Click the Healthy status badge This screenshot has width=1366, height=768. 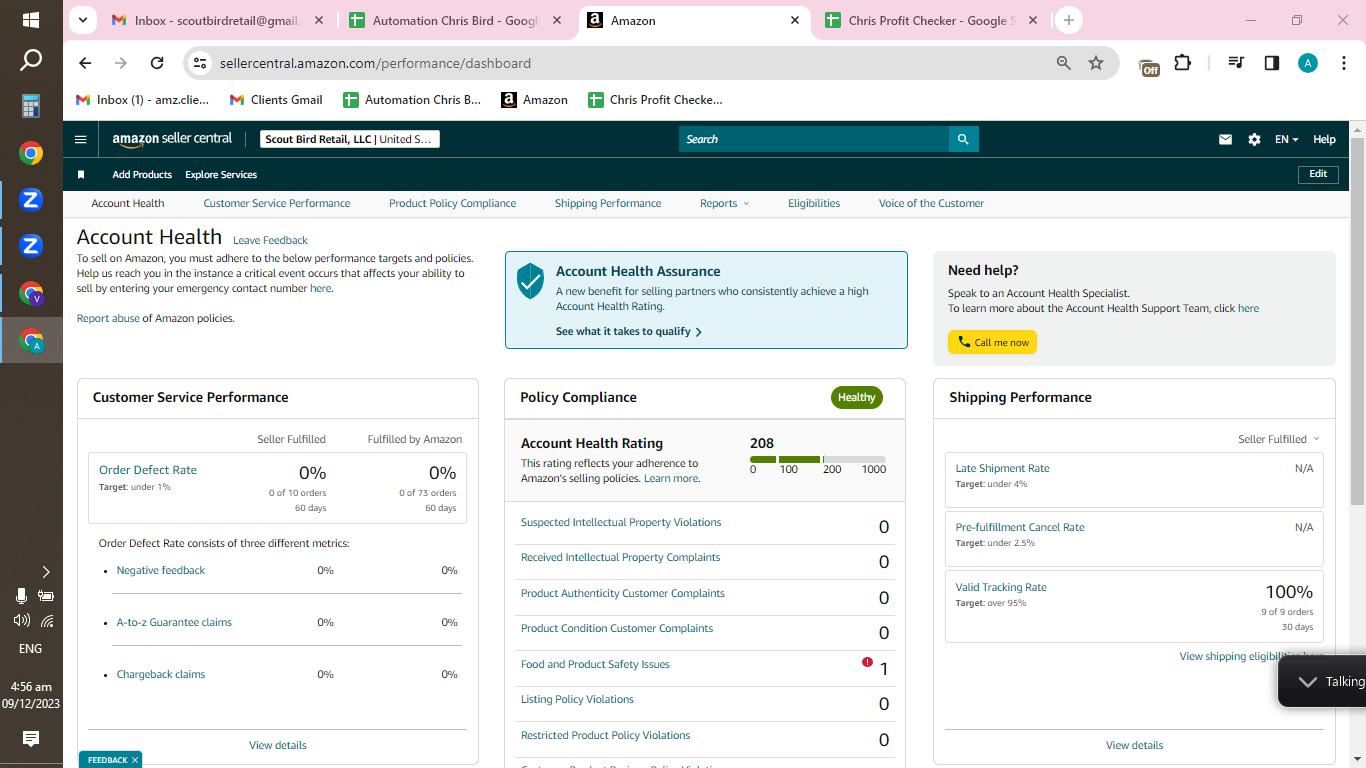coord(857,397)
